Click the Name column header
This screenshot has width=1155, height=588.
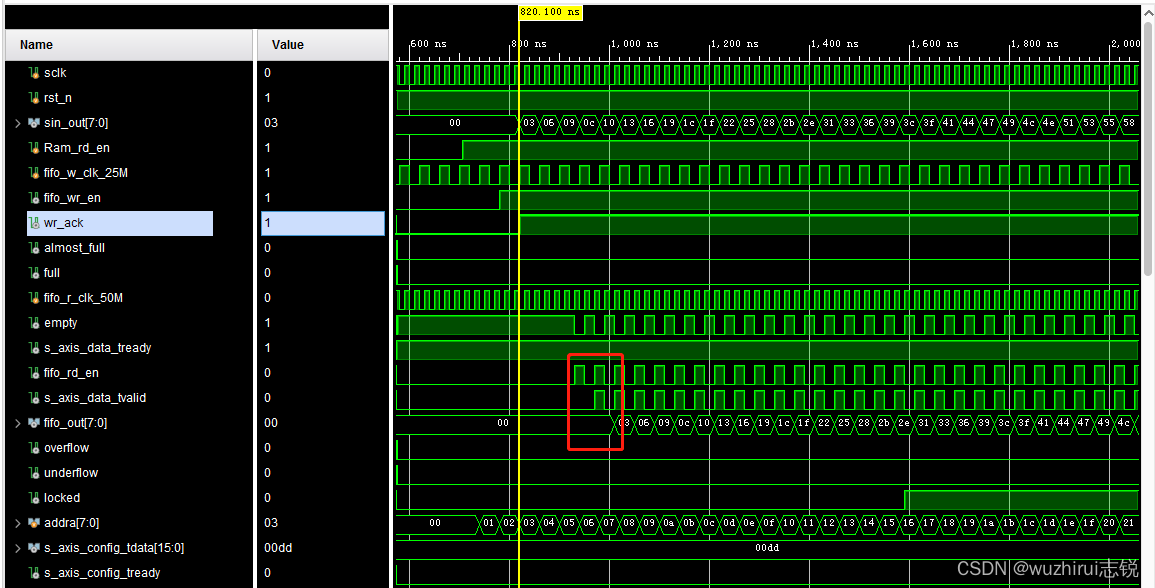129,45
